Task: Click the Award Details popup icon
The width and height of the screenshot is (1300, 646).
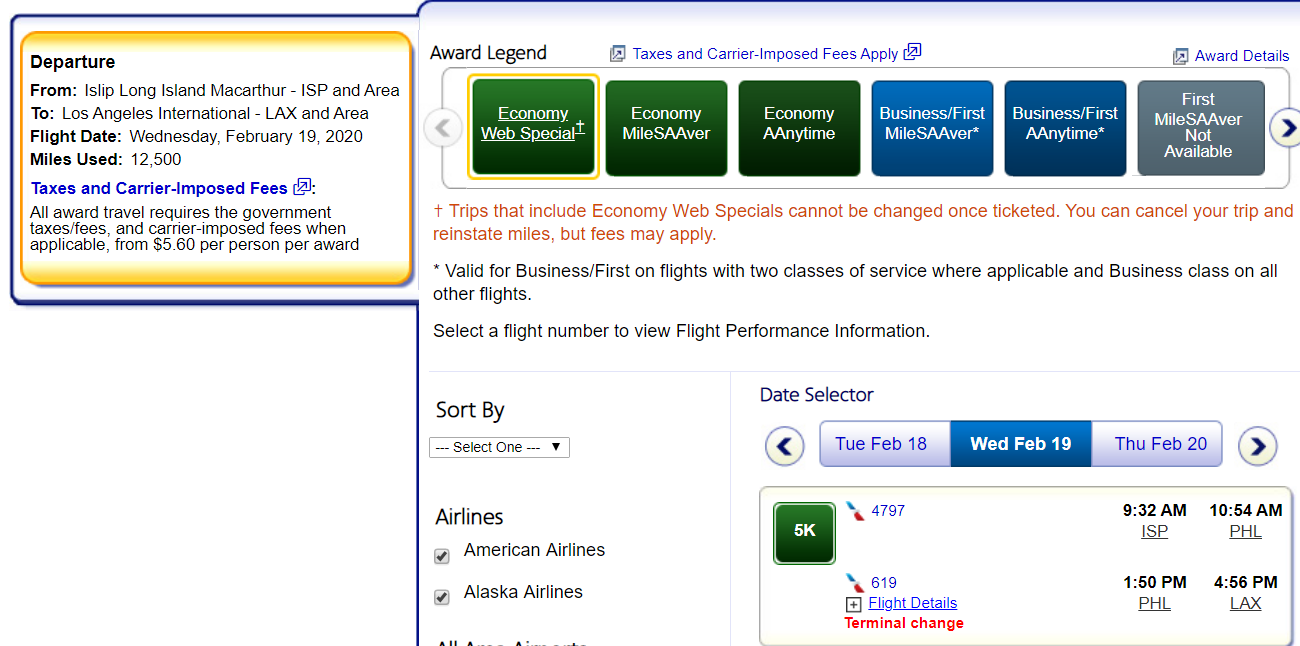Action: coord(1180,56)
